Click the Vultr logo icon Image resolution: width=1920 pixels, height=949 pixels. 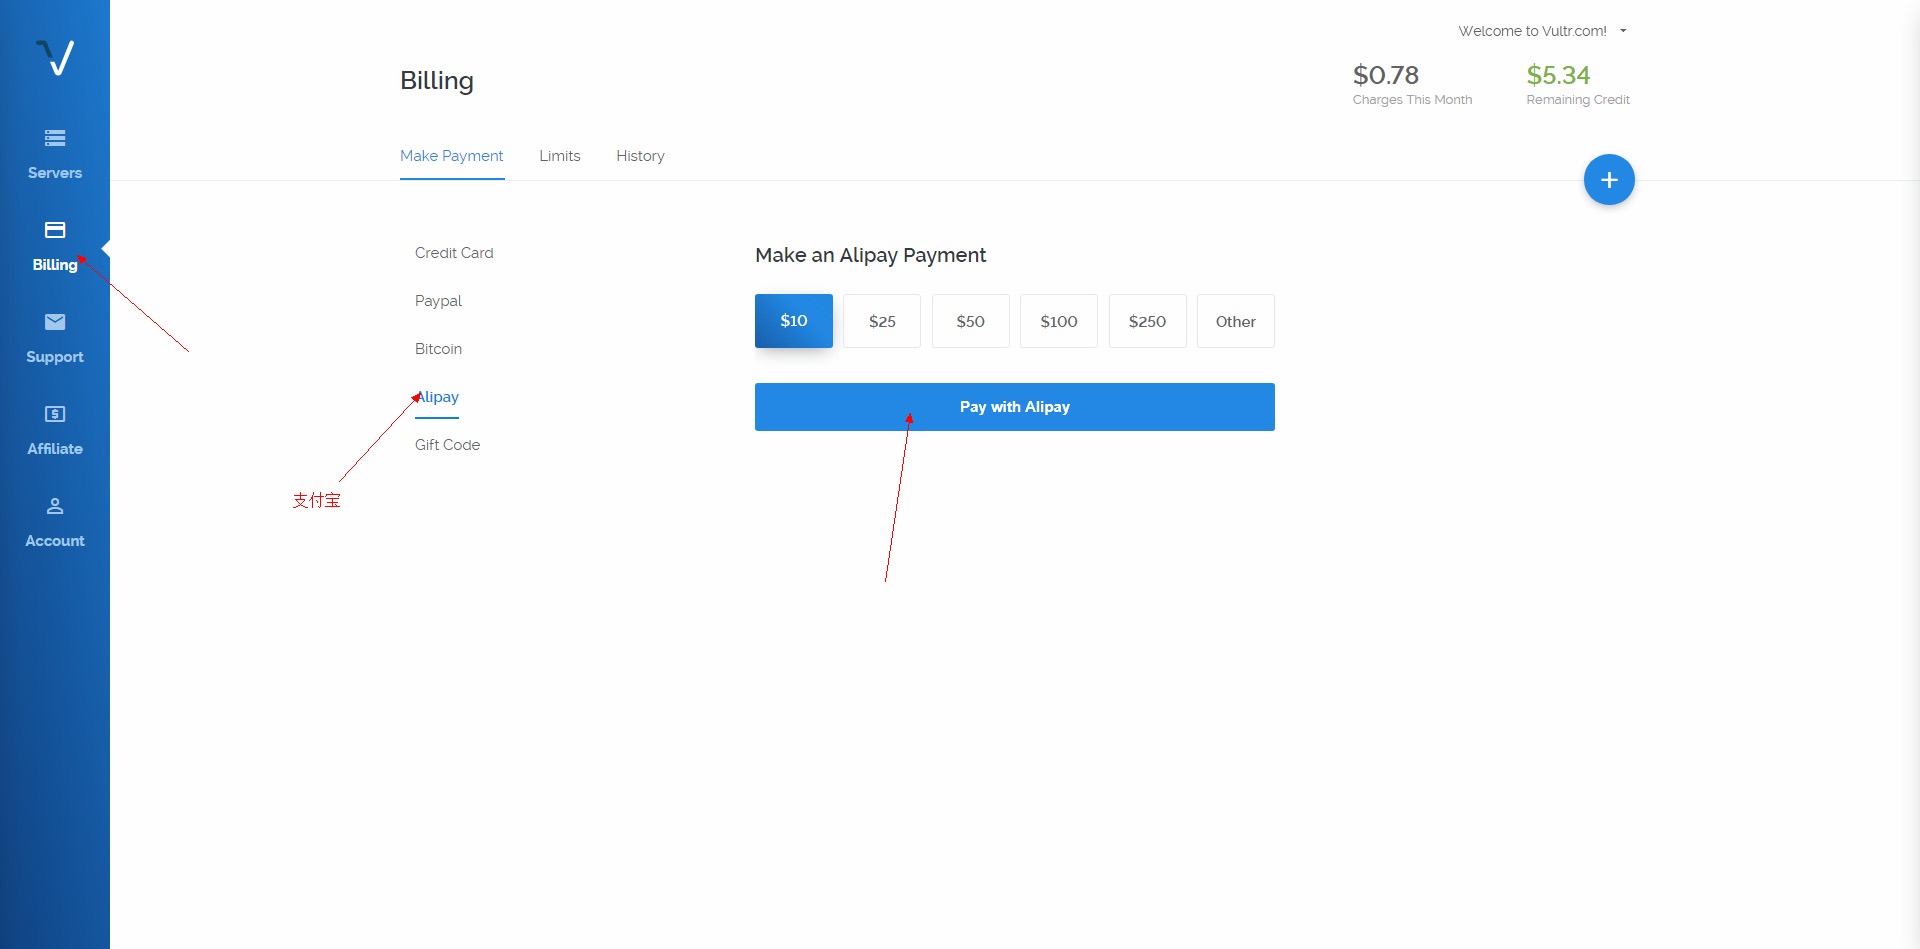point(55,58)
